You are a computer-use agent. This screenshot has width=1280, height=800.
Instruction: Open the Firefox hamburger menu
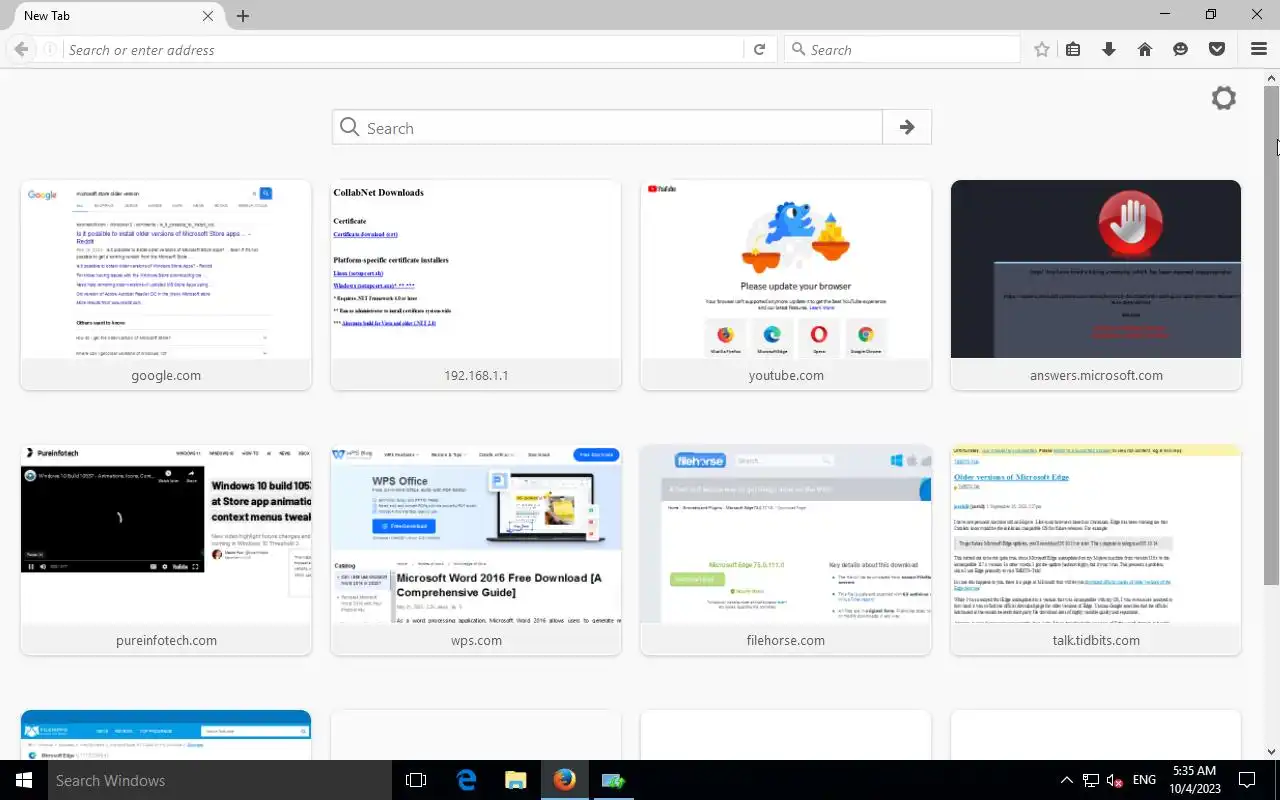click(x=1259, y=49)
